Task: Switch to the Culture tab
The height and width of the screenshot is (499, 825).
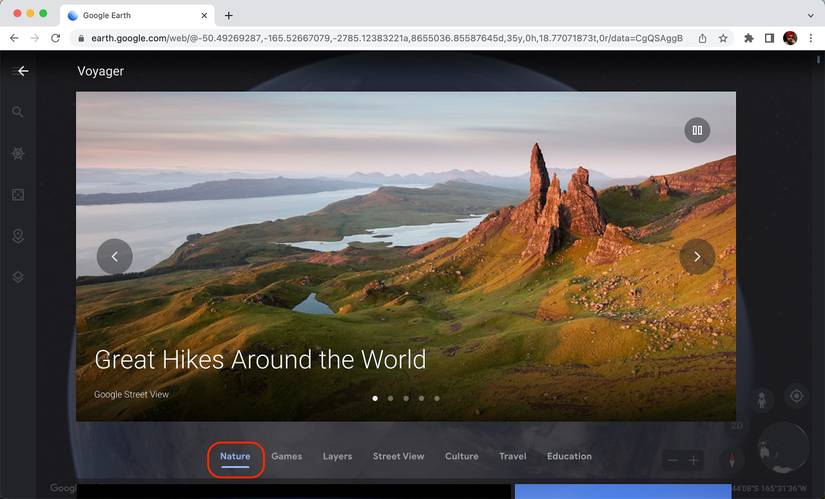Action: coord(461,456)
